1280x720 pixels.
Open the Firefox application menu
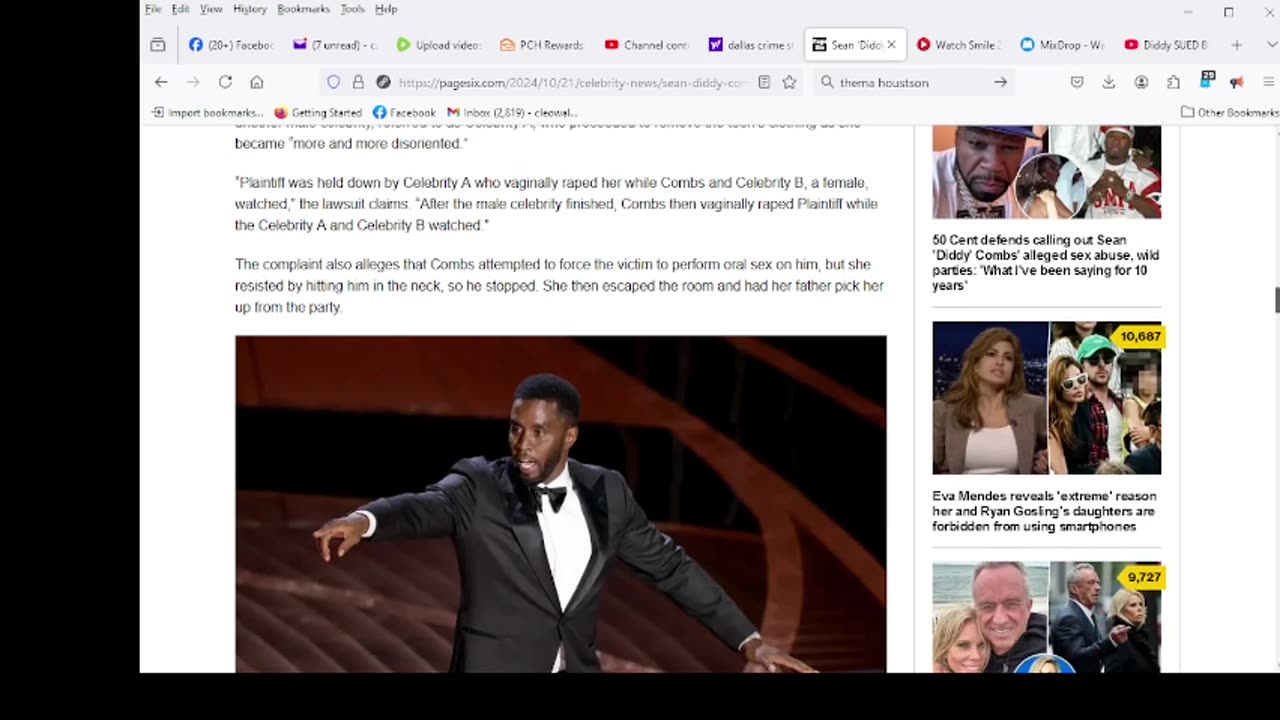click(x=1269, y=82)
